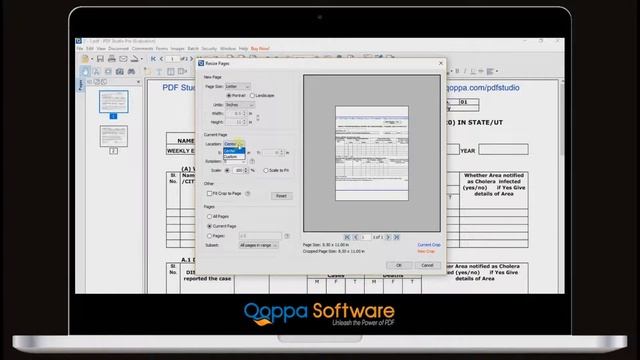640x360 pixels.
Task: Open the Units dropdown
Action: point(240,105)
